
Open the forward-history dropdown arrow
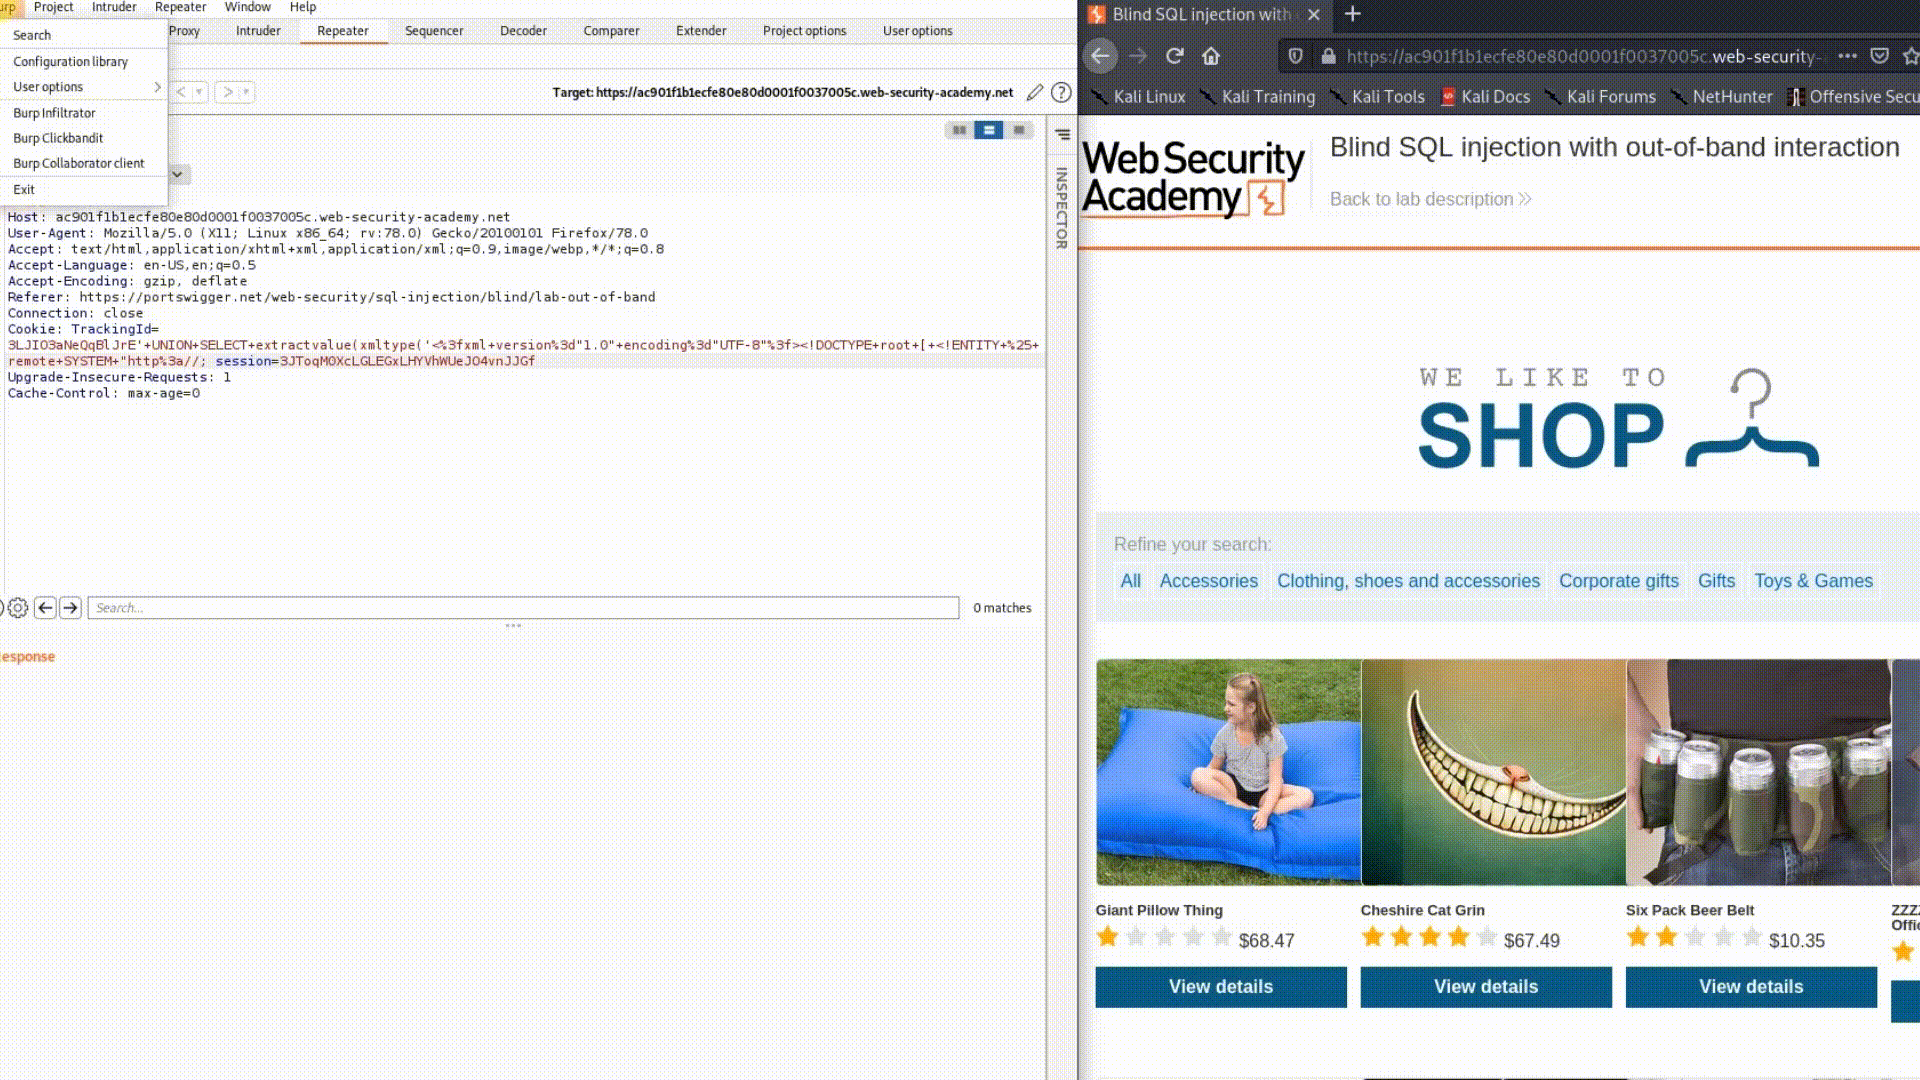tap(246, 92)
